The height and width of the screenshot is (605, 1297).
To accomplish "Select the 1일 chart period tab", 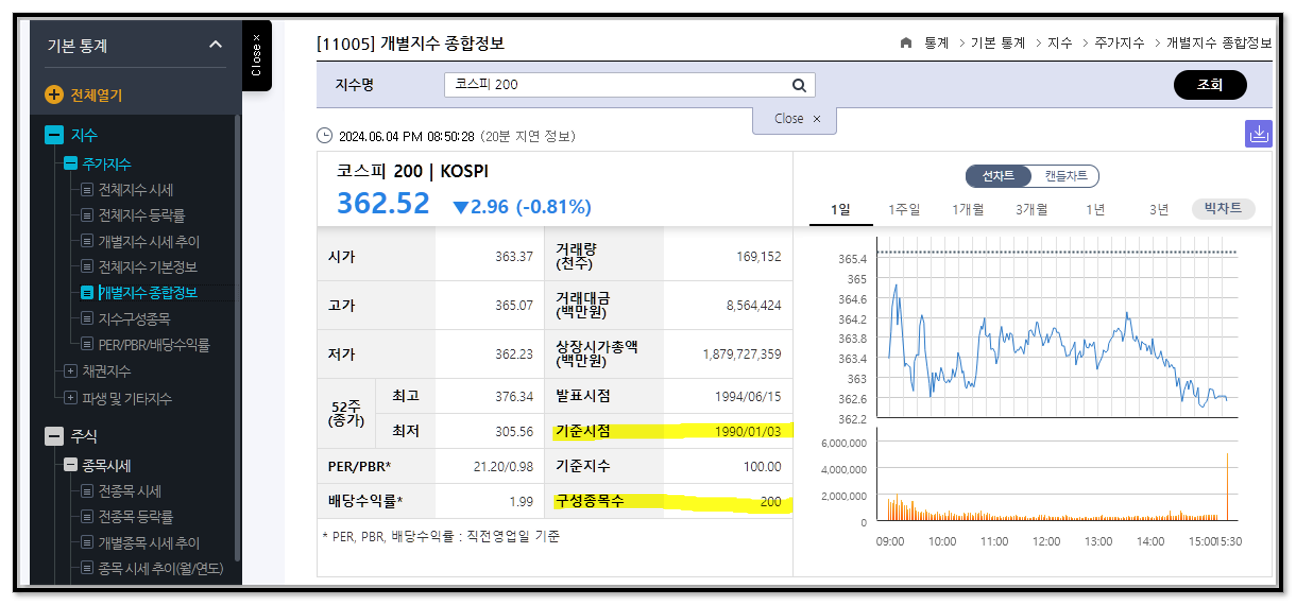I will click(x=840, y=209).
